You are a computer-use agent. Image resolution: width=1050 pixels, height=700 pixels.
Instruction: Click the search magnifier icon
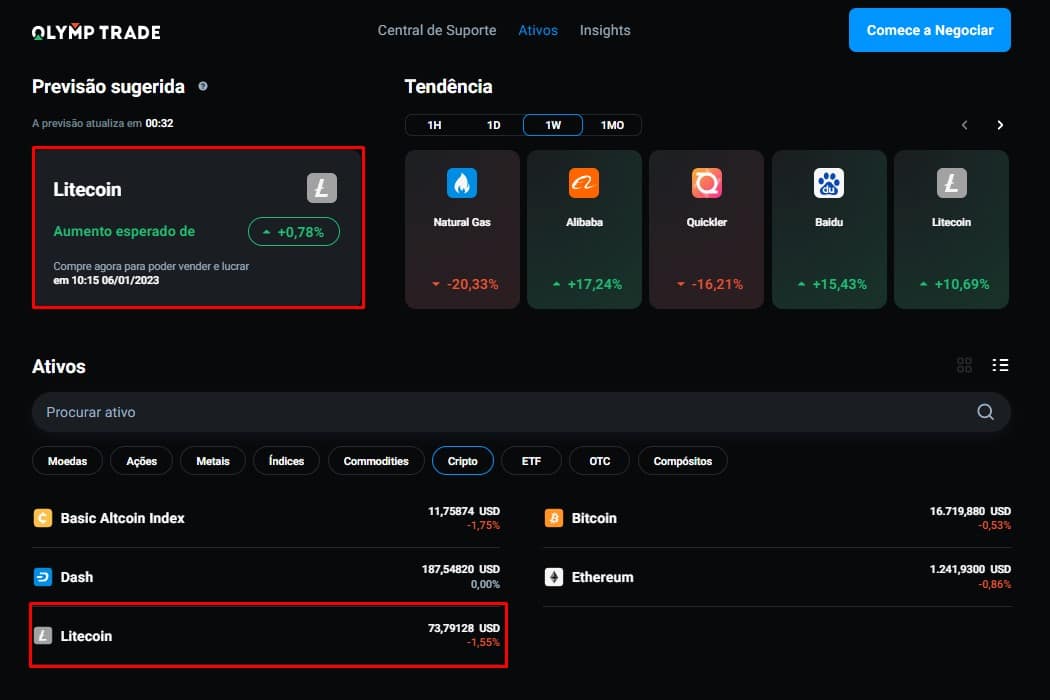[985, 412]
